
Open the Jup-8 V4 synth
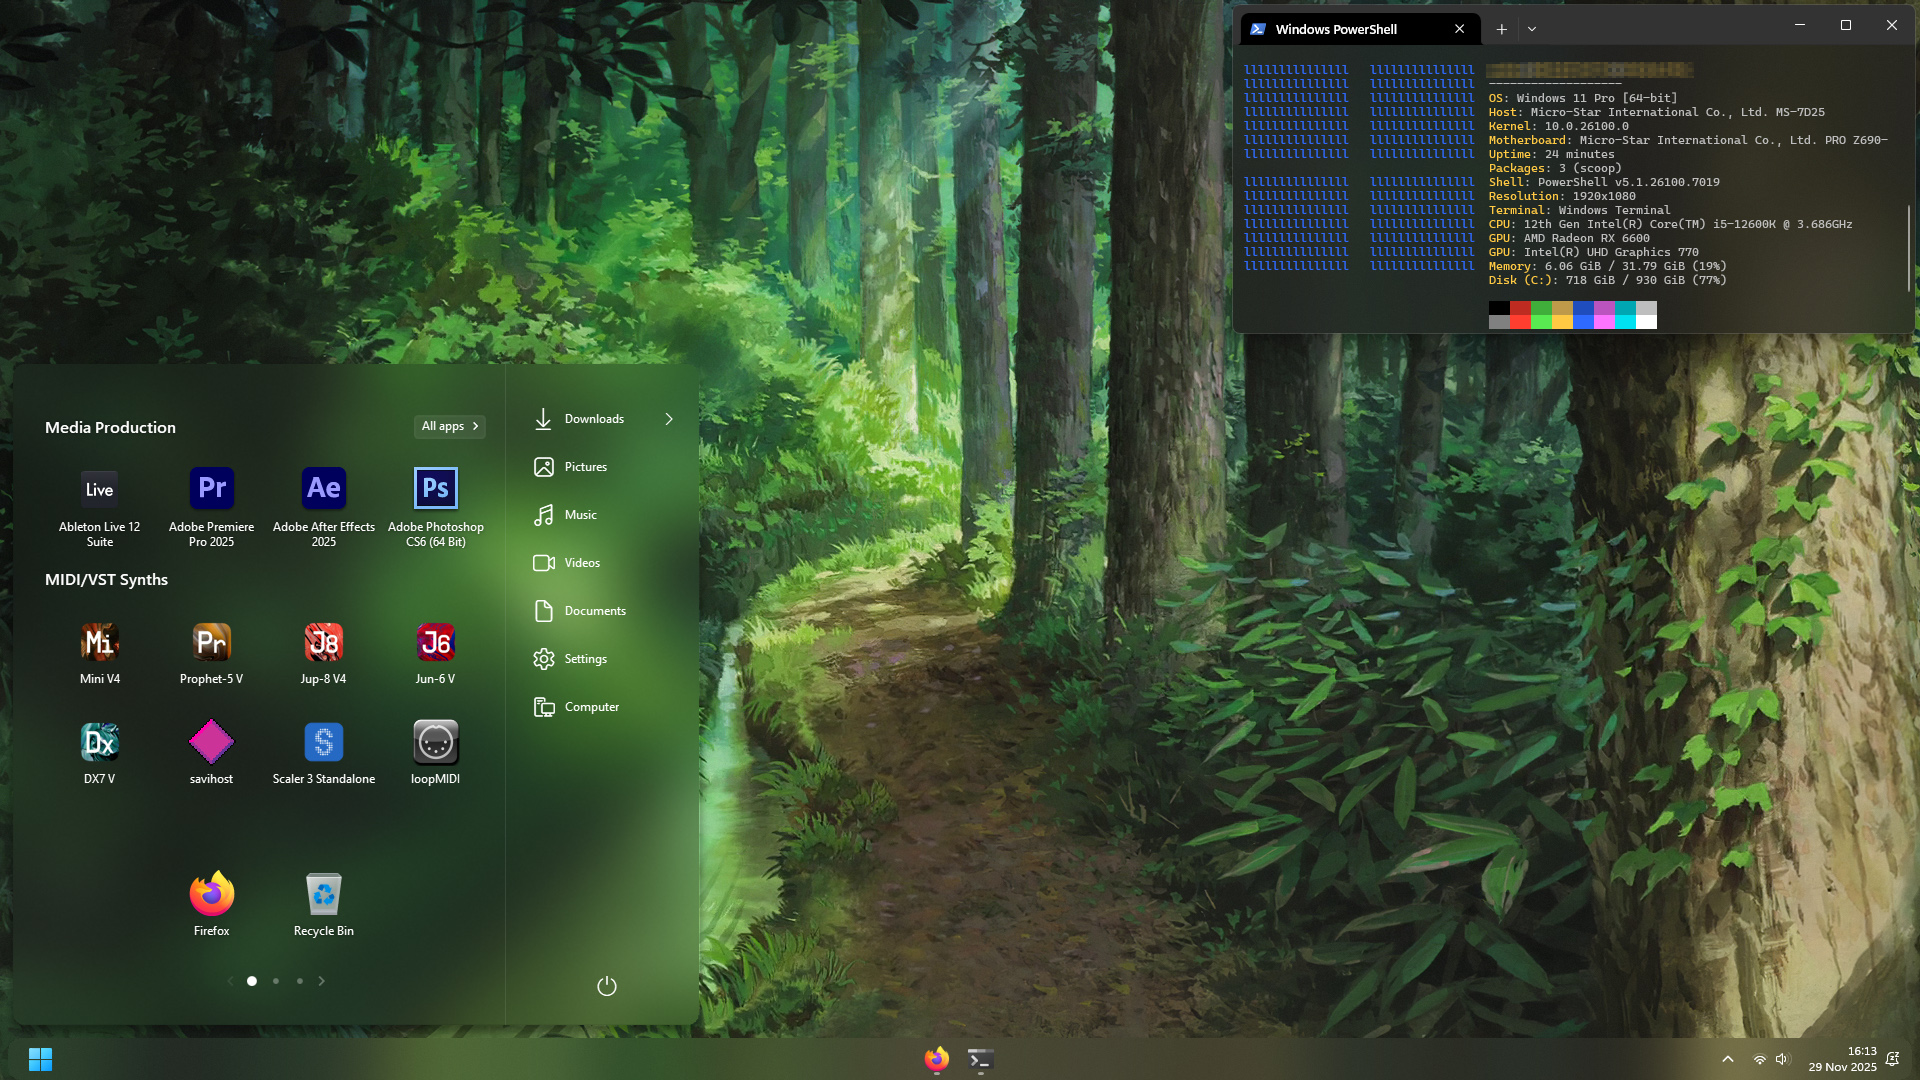point(323,643)
